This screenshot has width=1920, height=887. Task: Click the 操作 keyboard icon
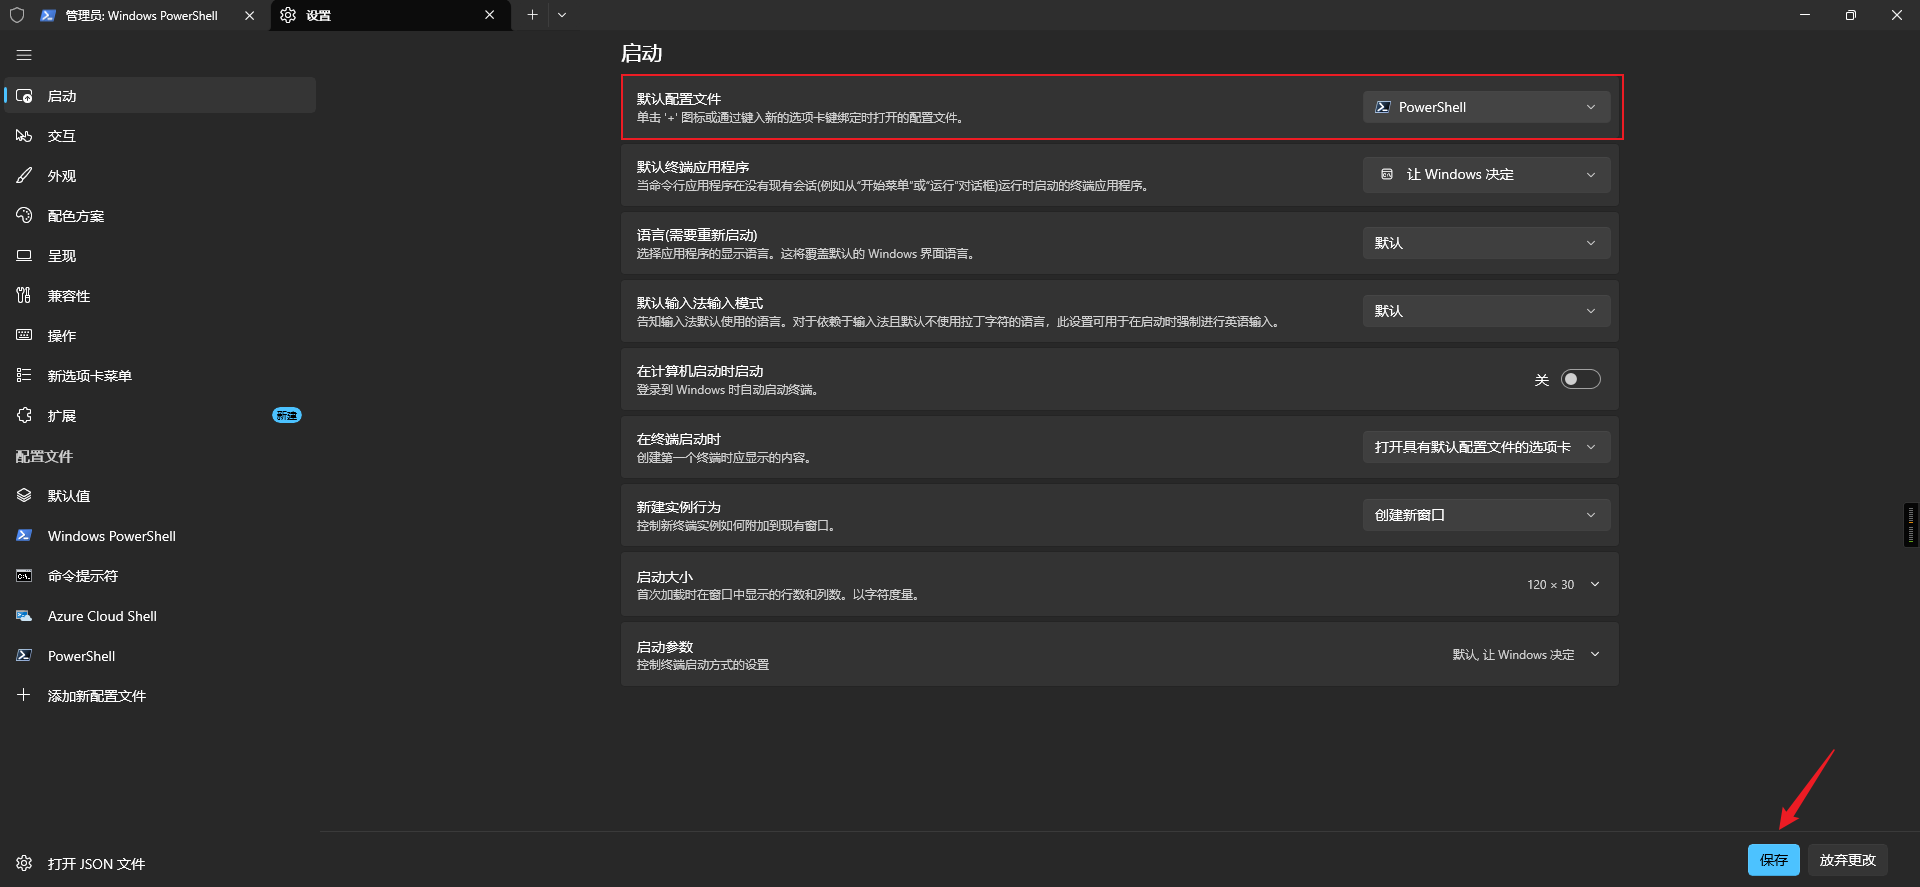click(x=24, y=336)
